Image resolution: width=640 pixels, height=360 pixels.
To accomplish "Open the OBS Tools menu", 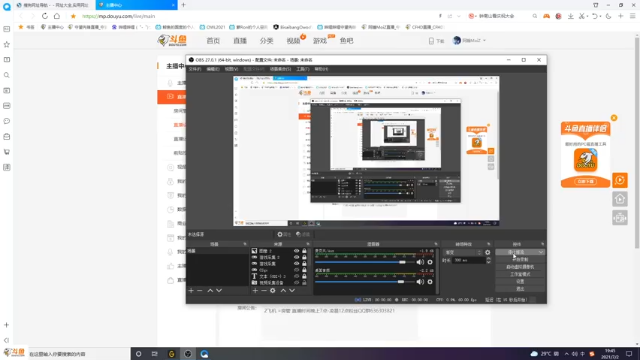I will [302, 69].
